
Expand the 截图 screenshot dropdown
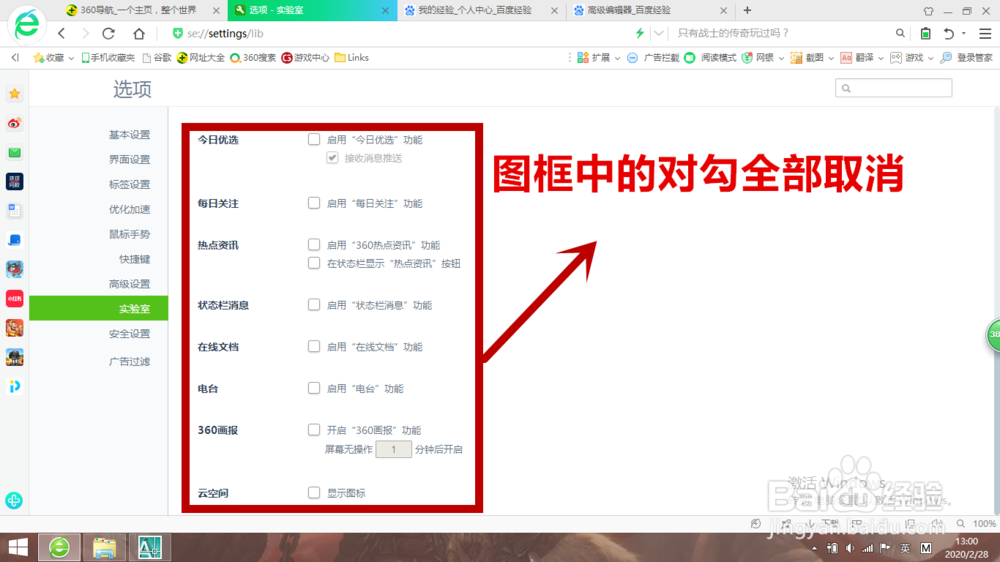click(831, 58)
